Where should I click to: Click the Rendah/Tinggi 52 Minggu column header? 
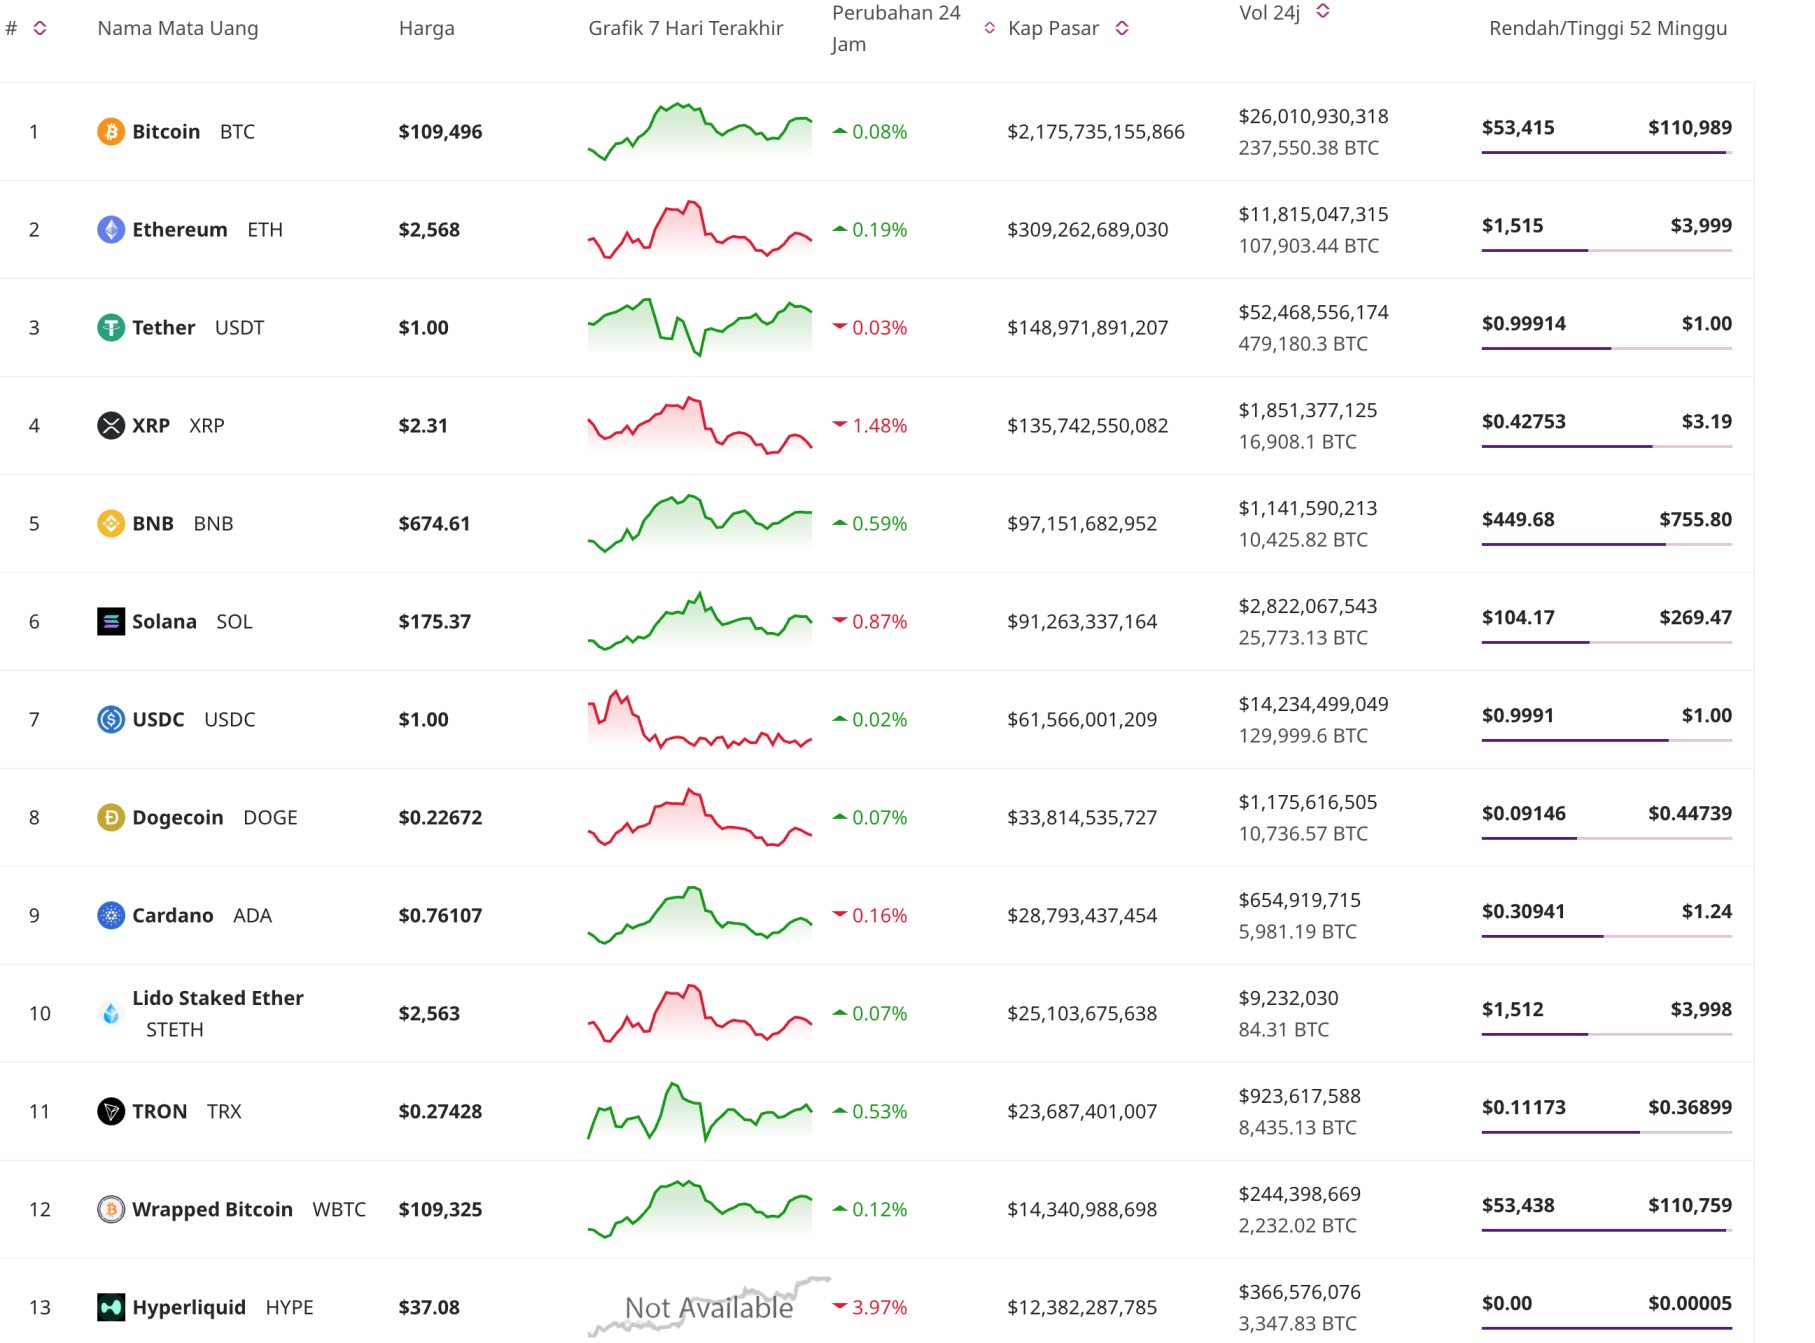[1606, 28]
